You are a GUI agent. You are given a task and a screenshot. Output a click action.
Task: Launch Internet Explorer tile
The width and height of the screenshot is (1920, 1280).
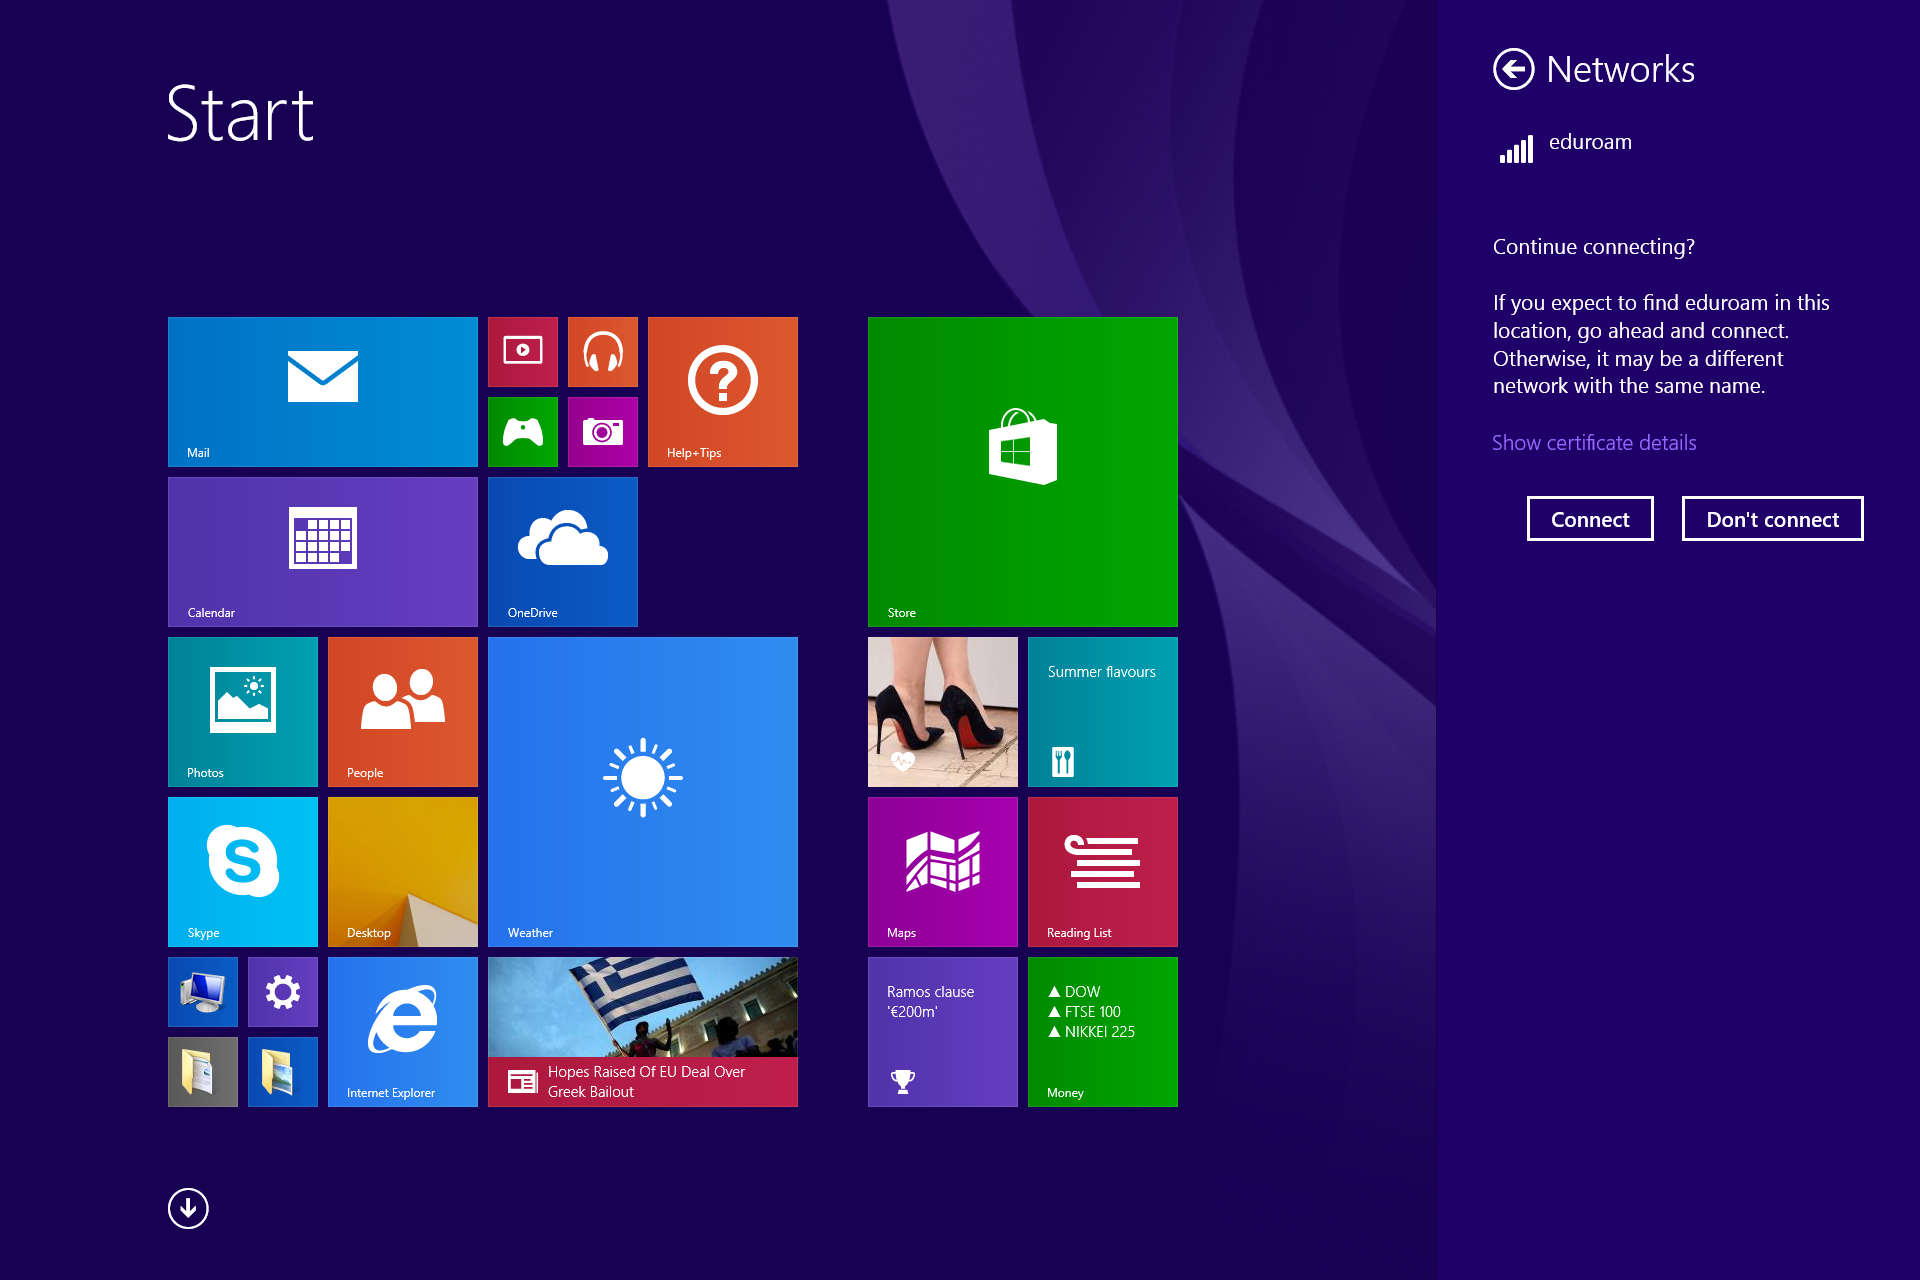403,1032
